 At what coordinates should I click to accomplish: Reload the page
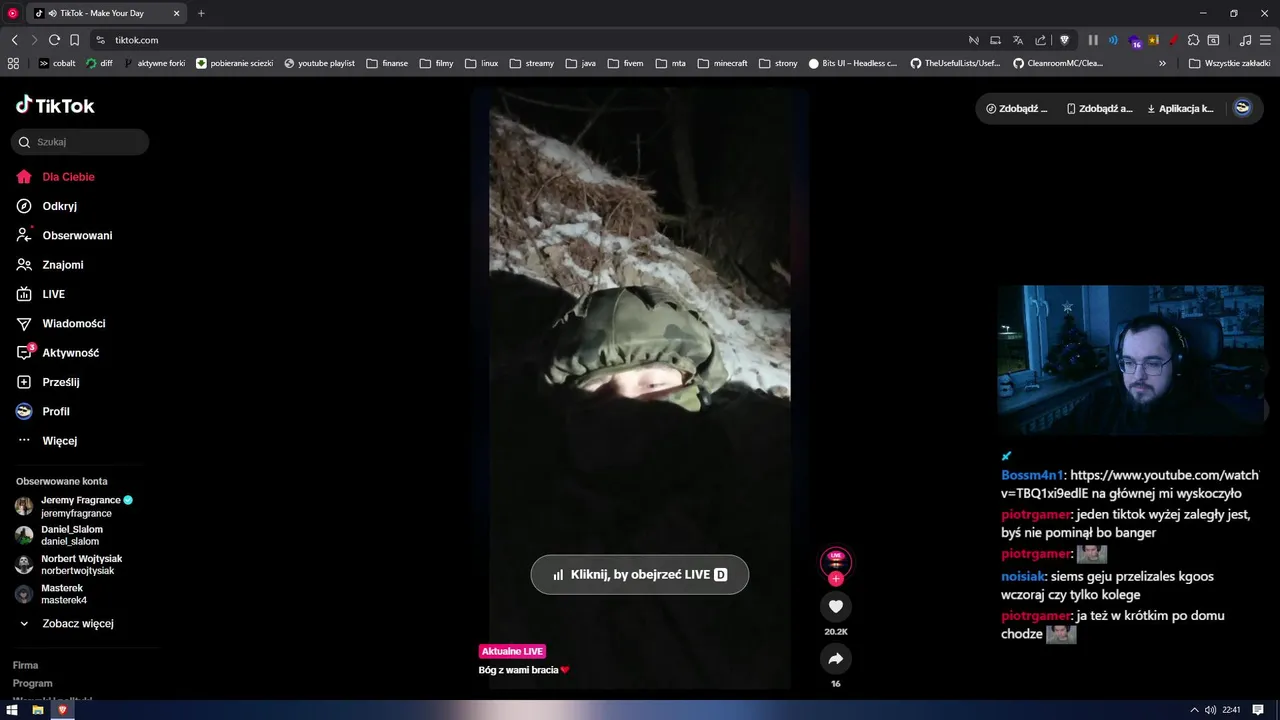(54, 40)
